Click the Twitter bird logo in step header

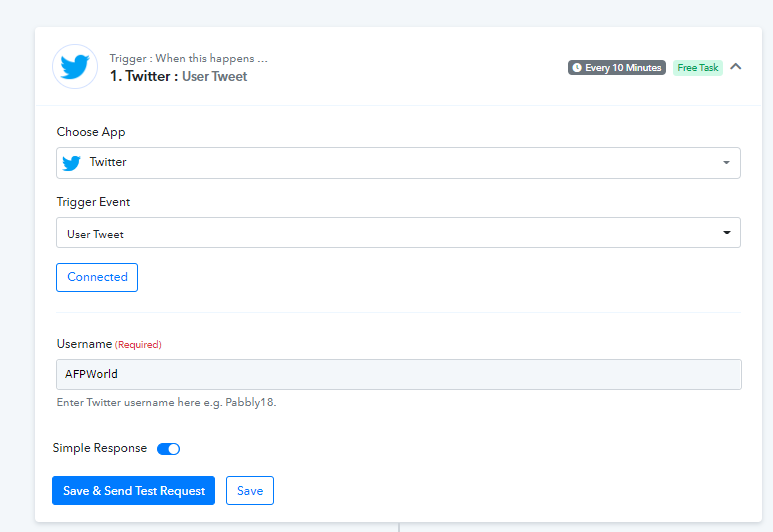tap(75, 67)
